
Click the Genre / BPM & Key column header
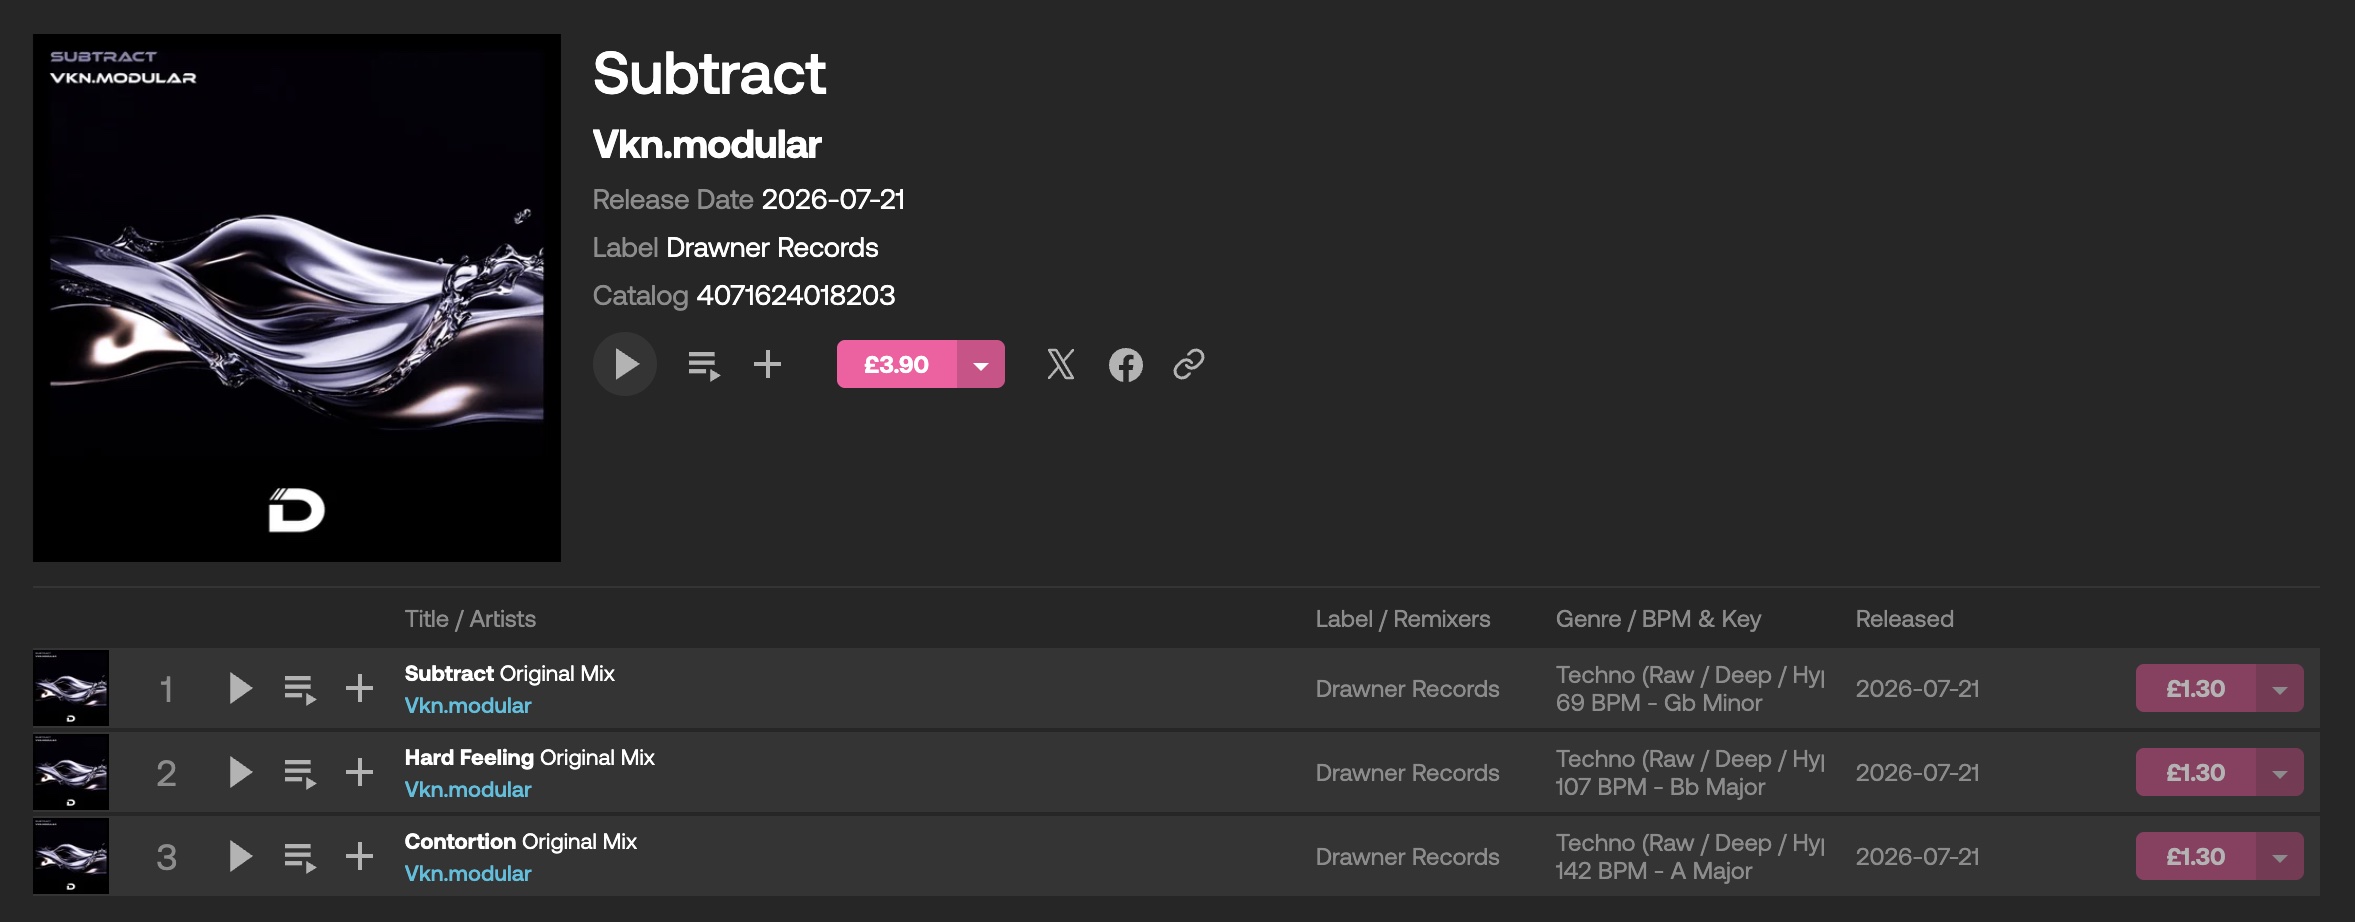(x=1659, y=619)
